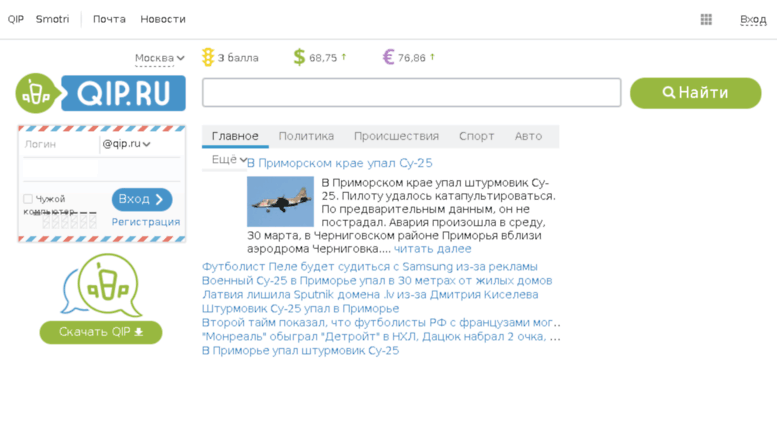Open the apps grid icon
Image resolution: width=777 pixels, height=423 pixels.
click(x=706, y=19)
